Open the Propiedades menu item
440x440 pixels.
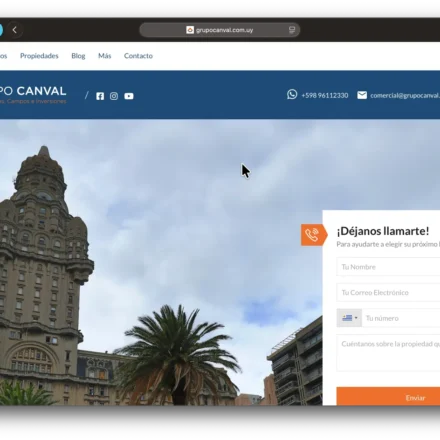39,56
